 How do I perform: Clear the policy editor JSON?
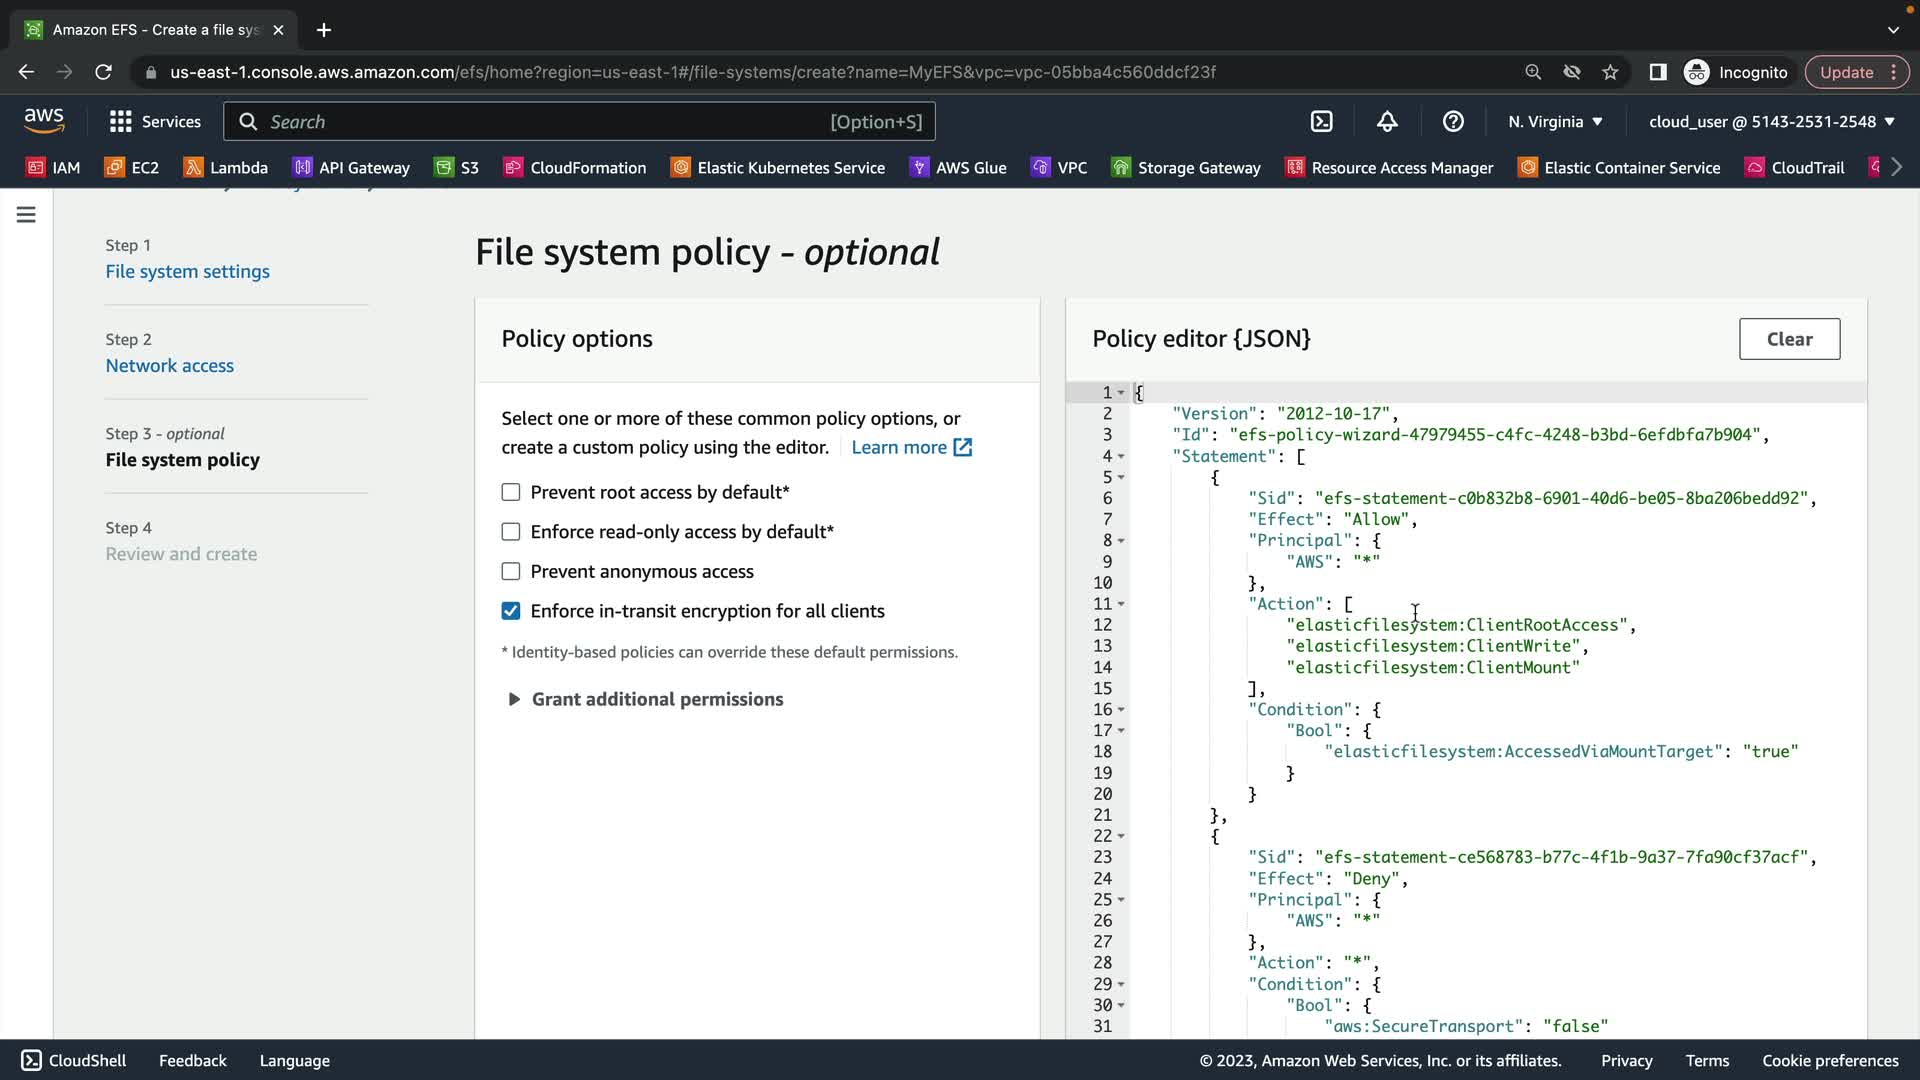tap(1789, 339)
